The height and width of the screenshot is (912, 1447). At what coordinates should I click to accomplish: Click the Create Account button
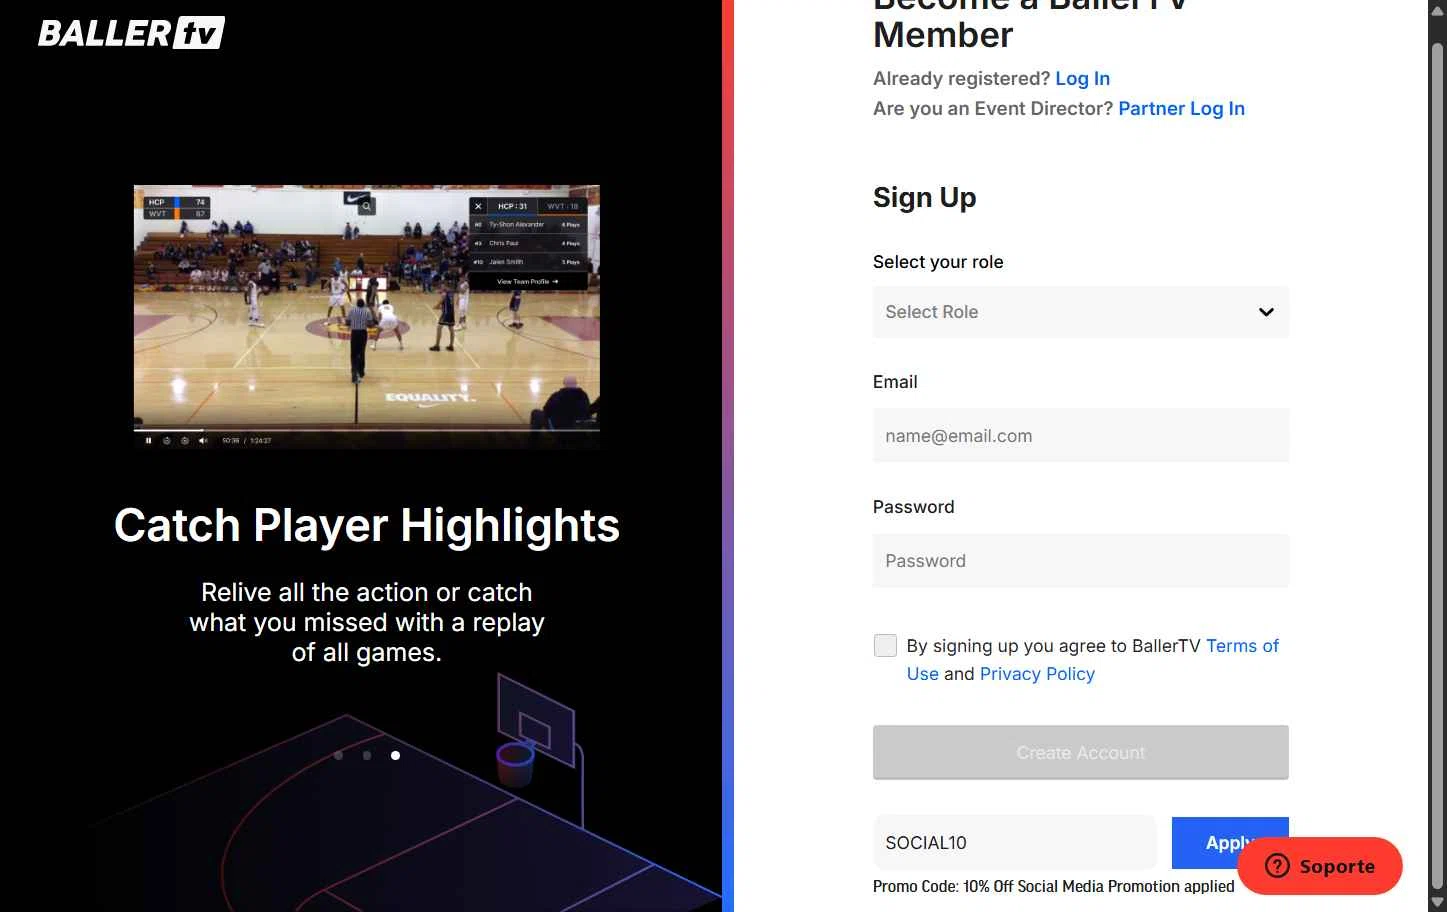click(1080, 752)
